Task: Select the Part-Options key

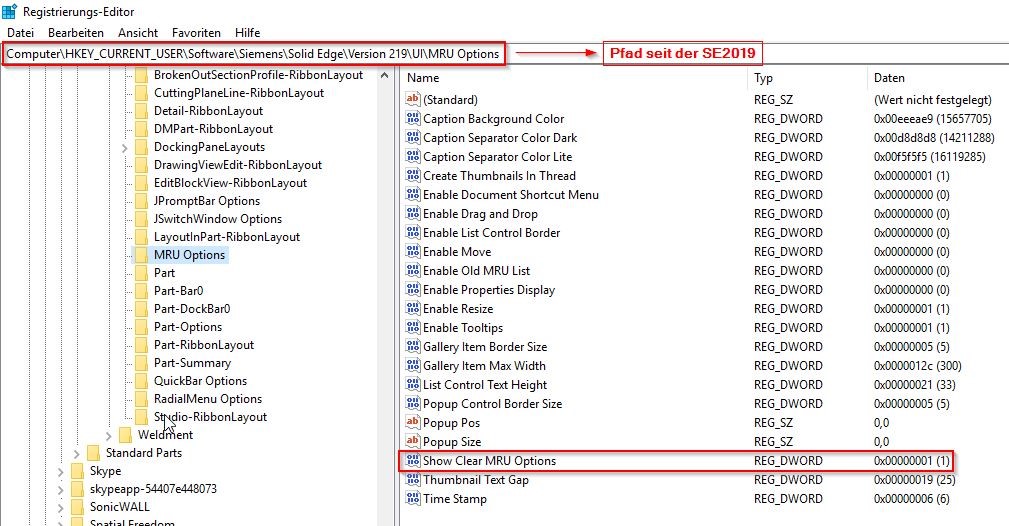Action: point(187,327)
